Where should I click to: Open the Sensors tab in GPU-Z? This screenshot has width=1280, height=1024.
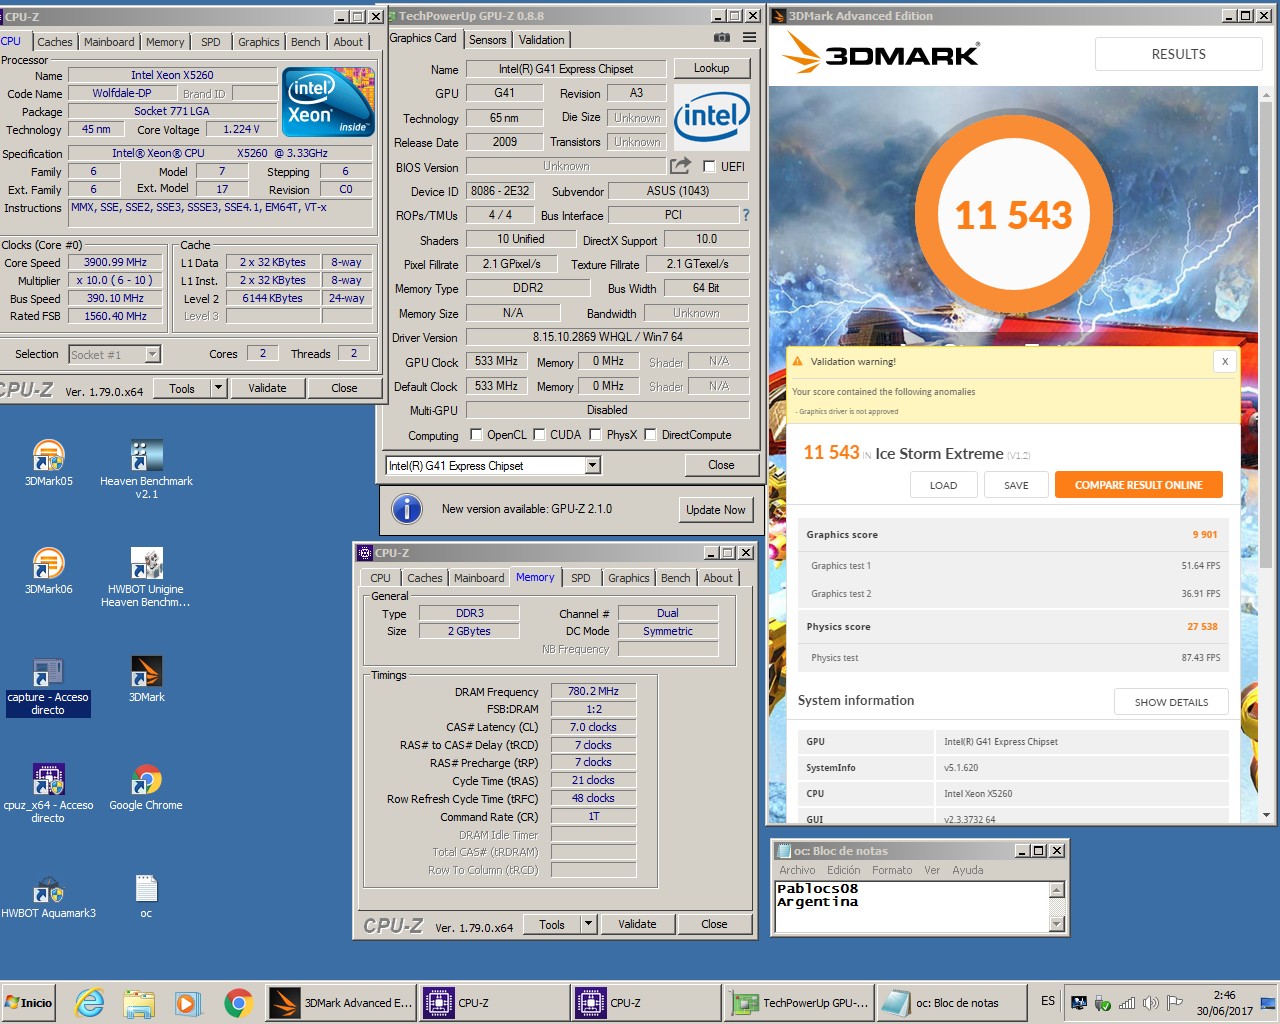488,40
